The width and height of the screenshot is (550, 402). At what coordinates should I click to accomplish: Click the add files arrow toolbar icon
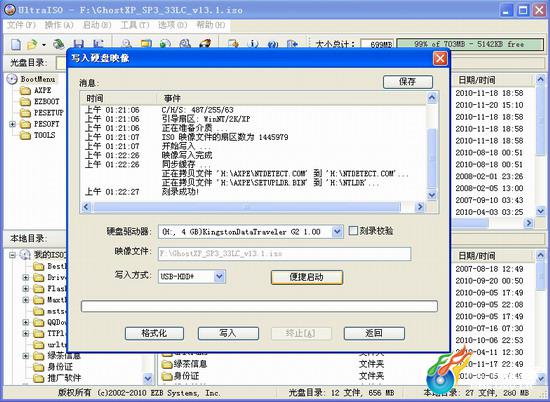[x=233, y=44]
